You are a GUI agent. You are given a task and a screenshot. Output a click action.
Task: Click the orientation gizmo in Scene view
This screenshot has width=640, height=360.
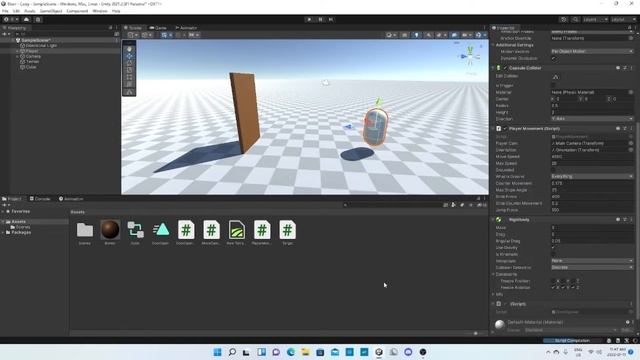(470, 57)
